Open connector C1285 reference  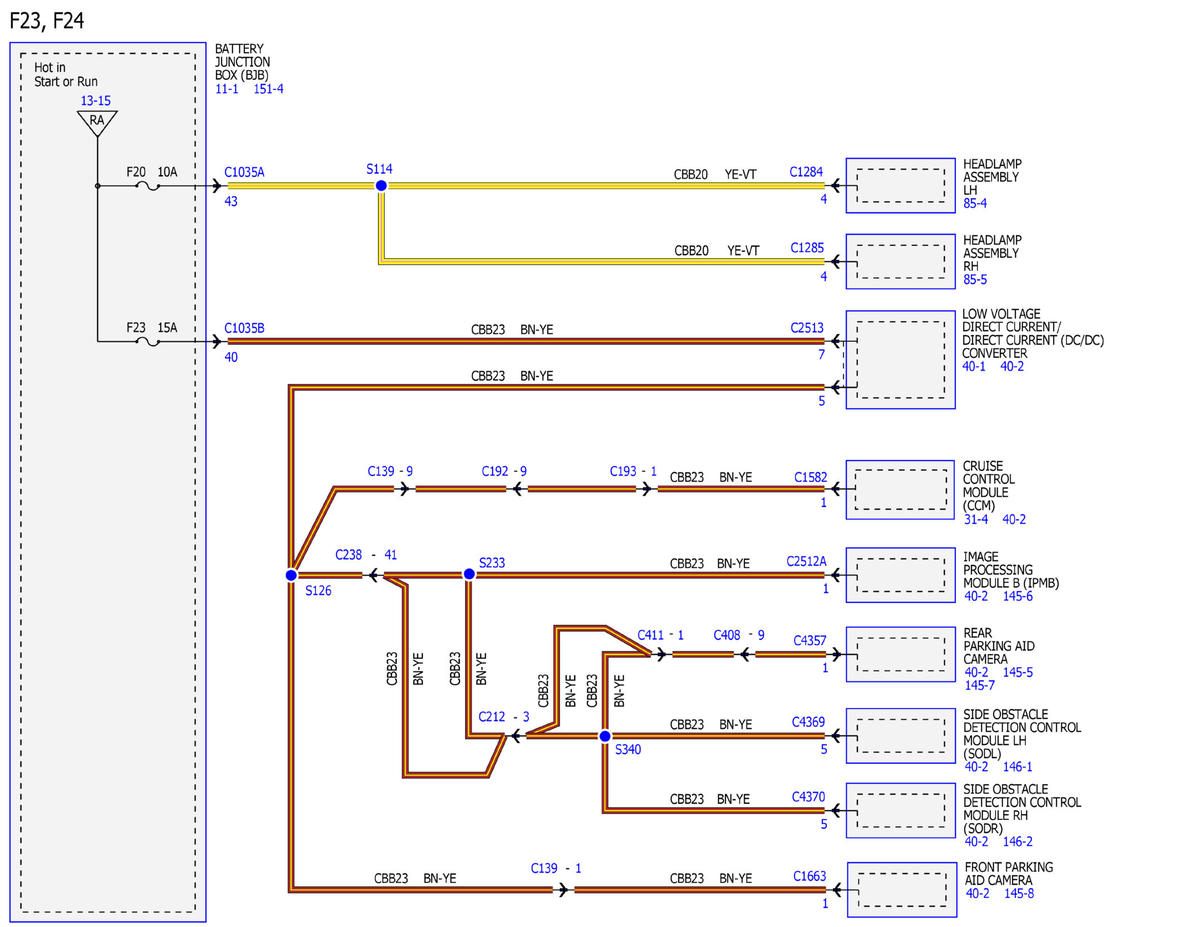click(807, 248)
